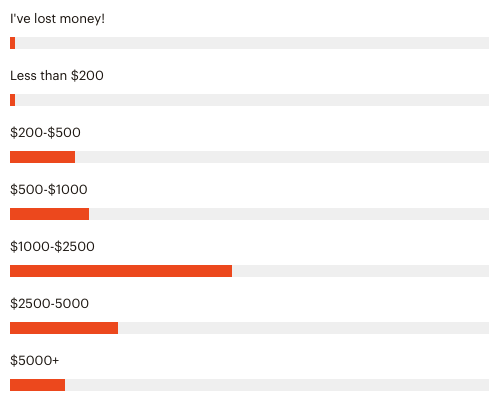Click the red portion of $500-$1000 bar

(49, 214)
